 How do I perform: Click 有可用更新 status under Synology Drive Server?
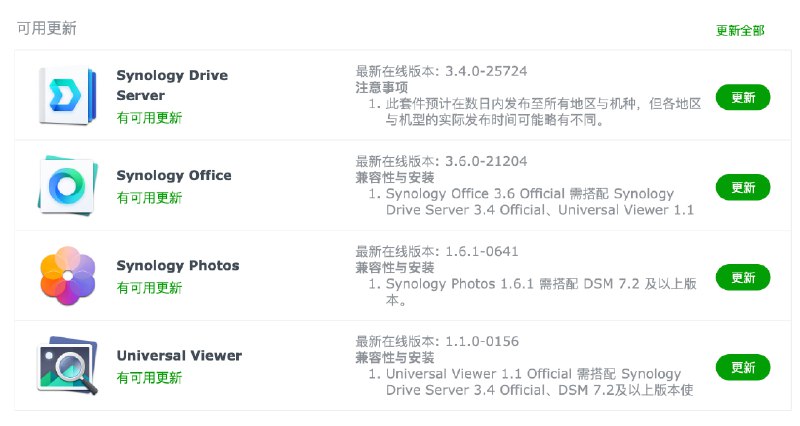[x=150, y=118]
